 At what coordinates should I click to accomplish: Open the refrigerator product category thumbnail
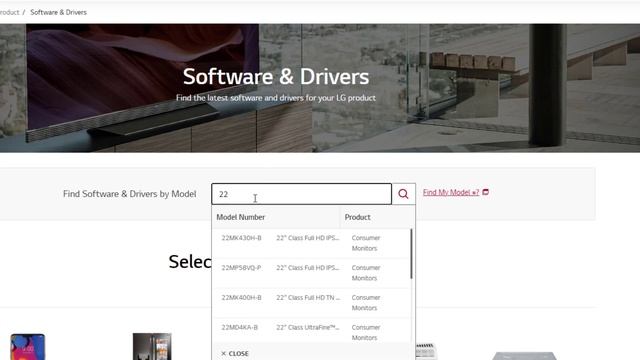click(x=152, y=347)
